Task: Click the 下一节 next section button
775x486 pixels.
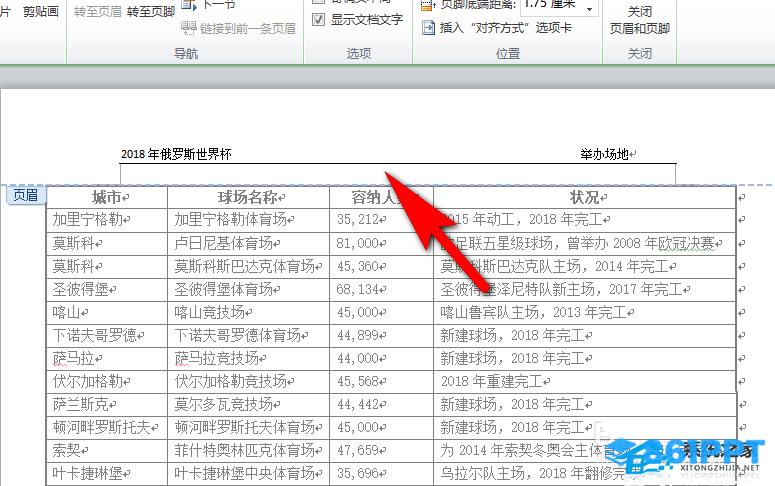Action: click(209, 4)
